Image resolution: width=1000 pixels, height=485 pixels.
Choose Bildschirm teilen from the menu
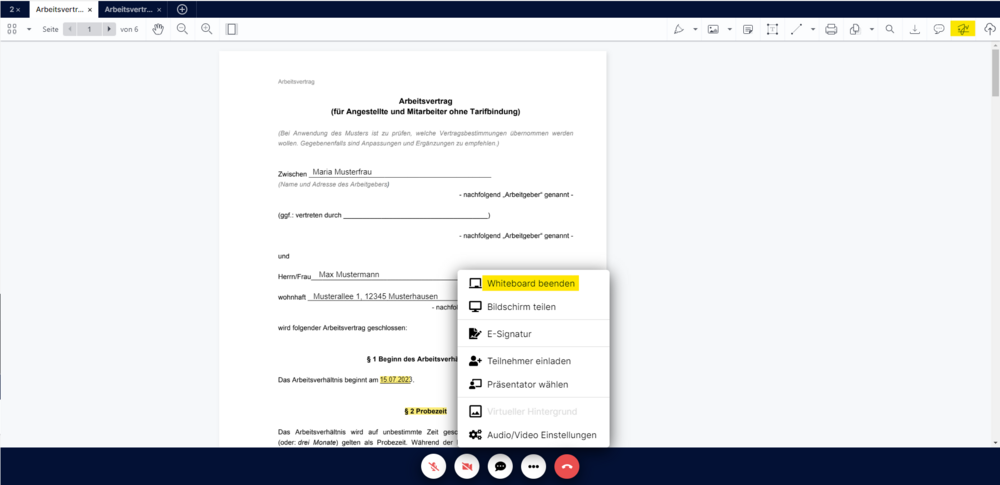tap(533, 306)
